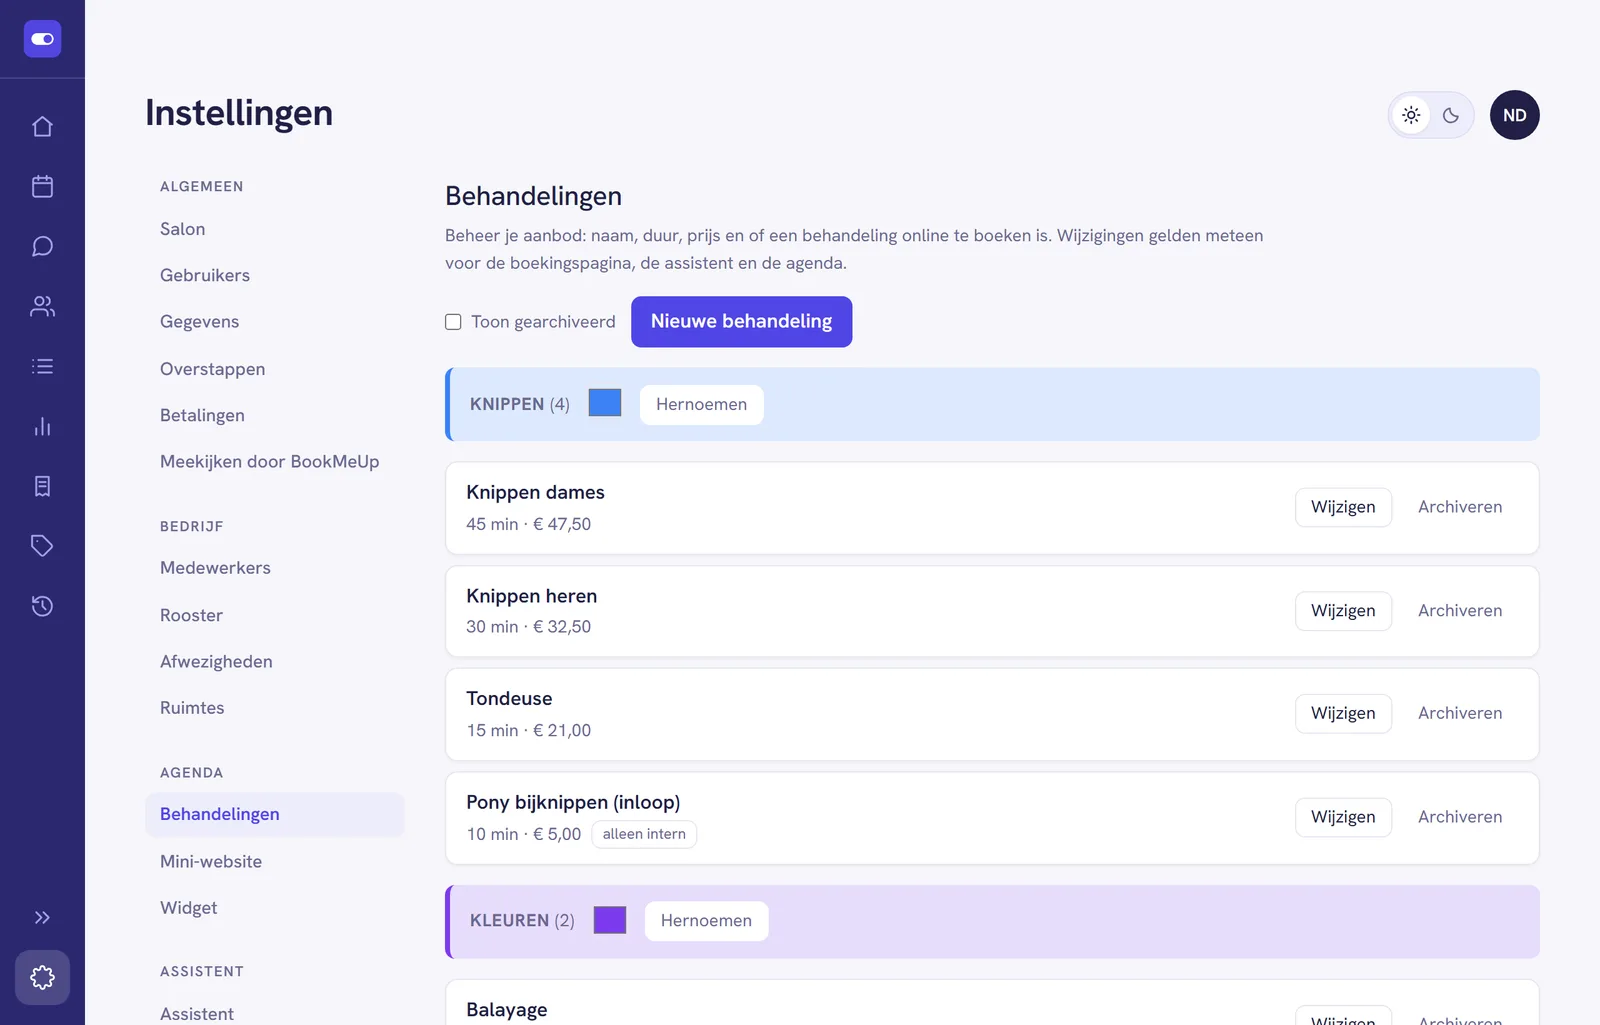Click the BookMeUp logo icon
This screenshot has width=1600, height=1025.
coord(42,39)
